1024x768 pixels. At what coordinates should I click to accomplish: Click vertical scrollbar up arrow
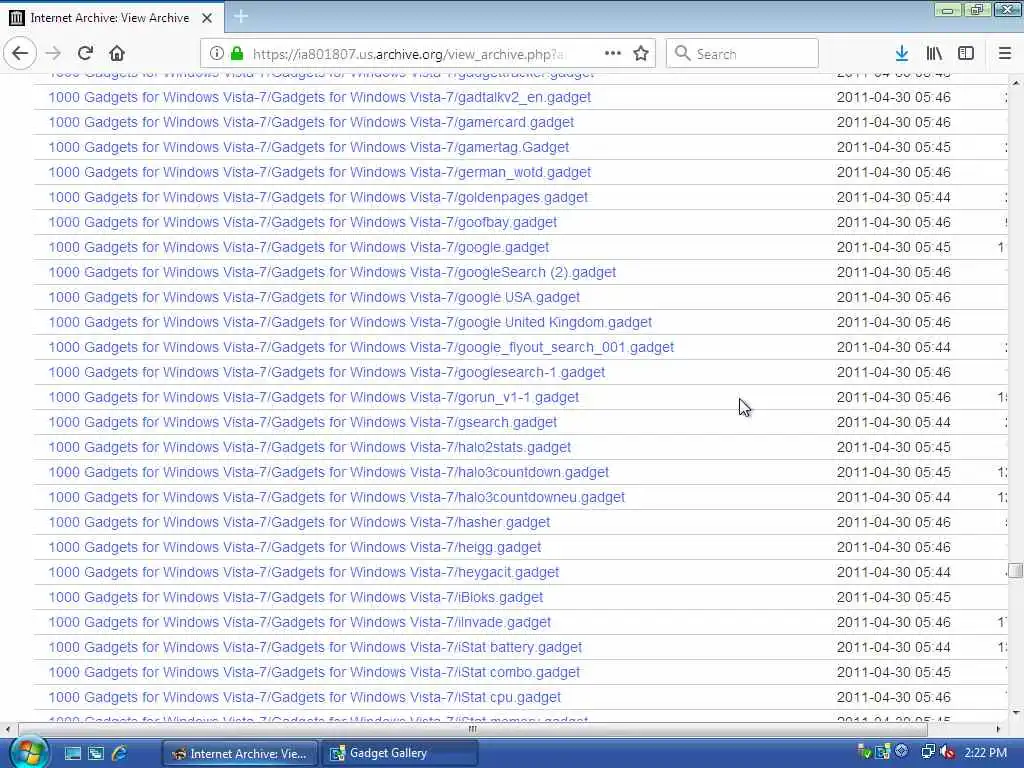1016,83
